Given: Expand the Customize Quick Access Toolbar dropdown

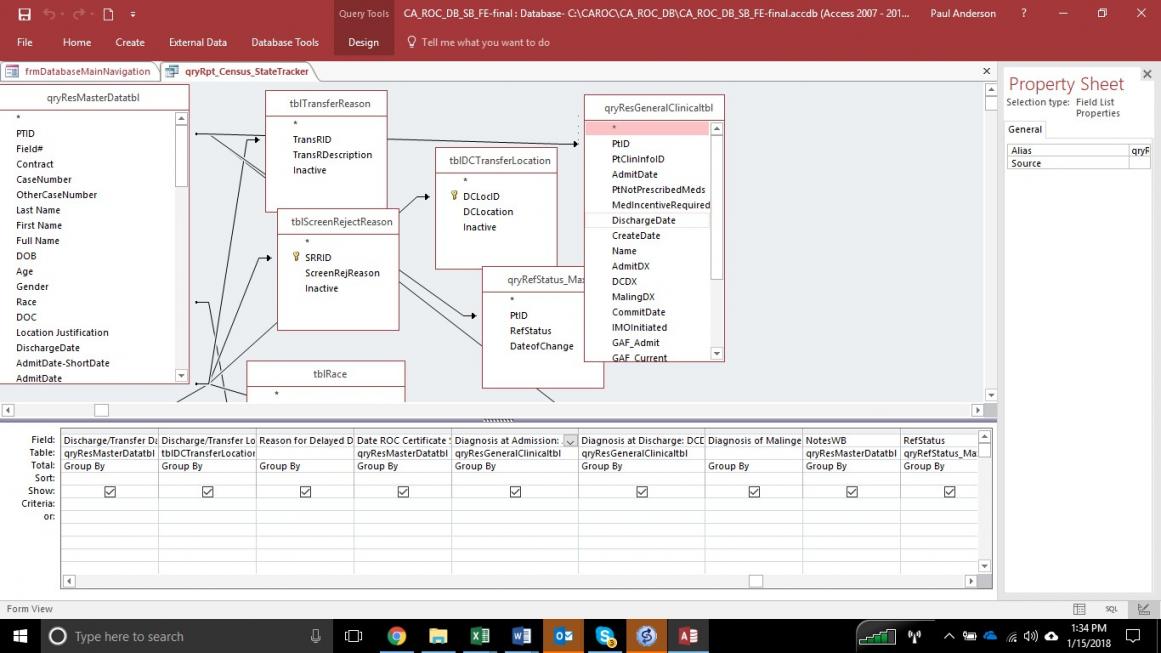Looking at the screenshot, I should (133, 14).
